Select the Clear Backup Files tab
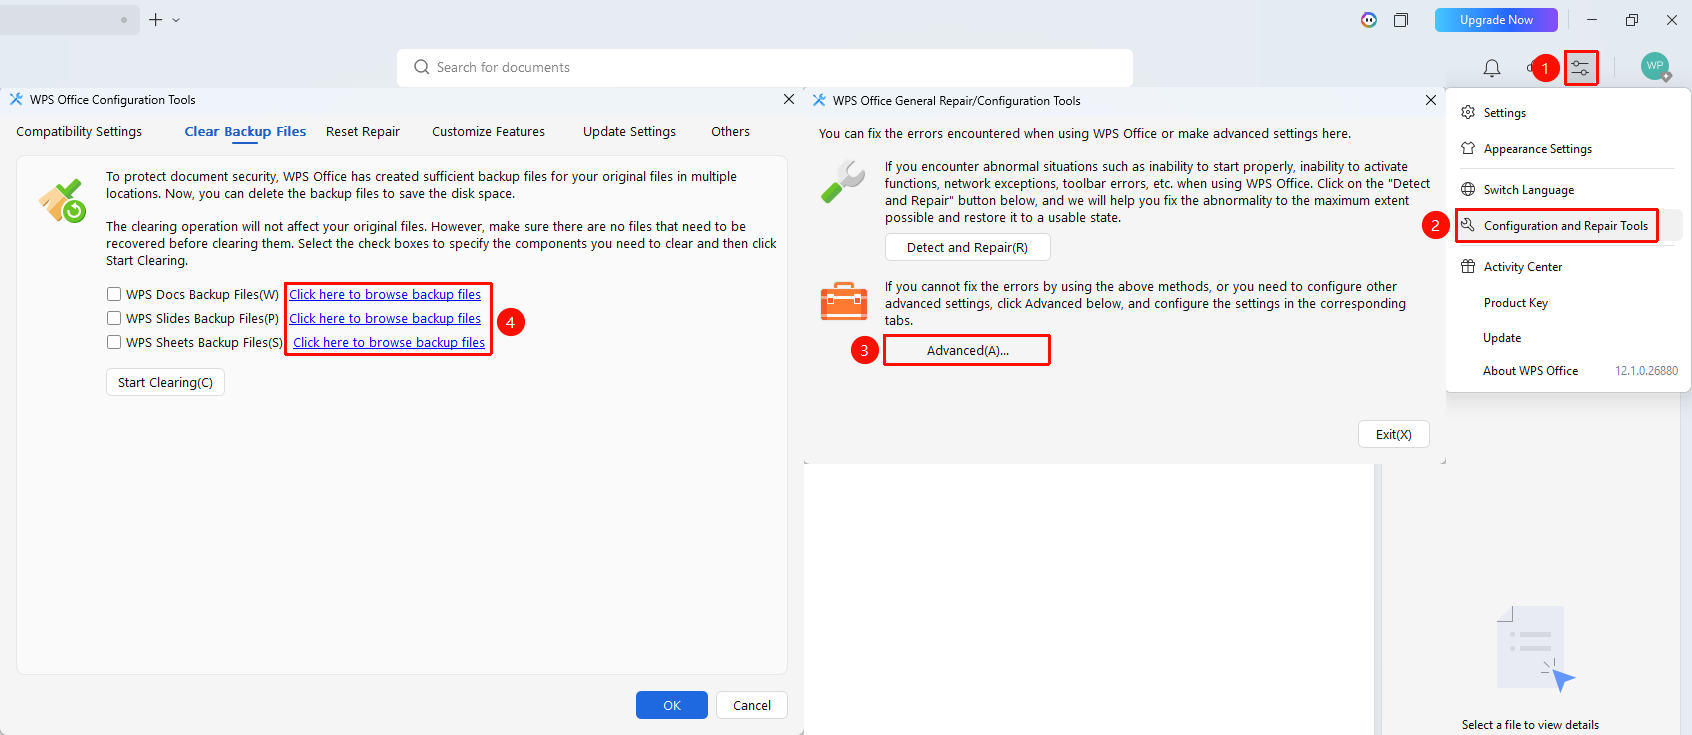The image size is (1692, 735). [x=245, y=131]
